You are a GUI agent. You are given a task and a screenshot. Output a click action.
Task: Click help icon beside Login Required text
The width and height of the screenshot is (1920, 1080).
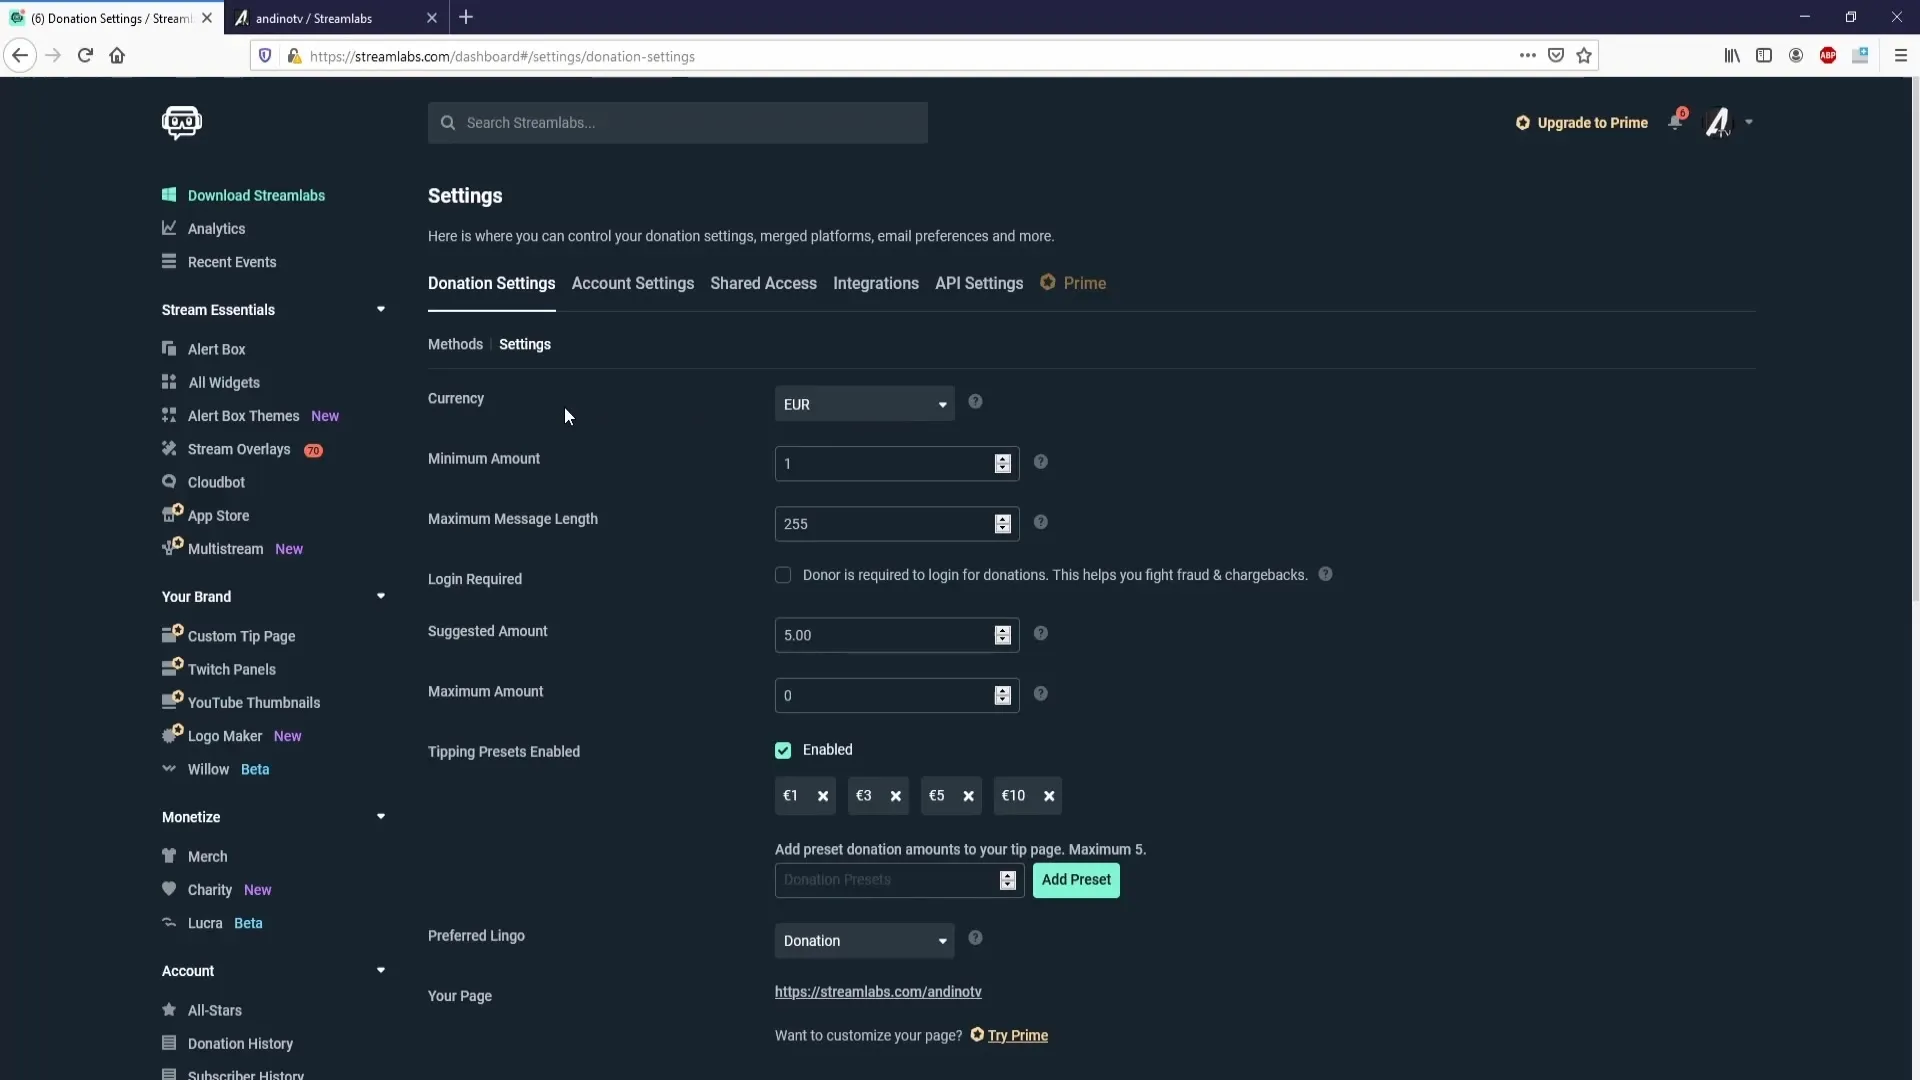[1325, 574]
